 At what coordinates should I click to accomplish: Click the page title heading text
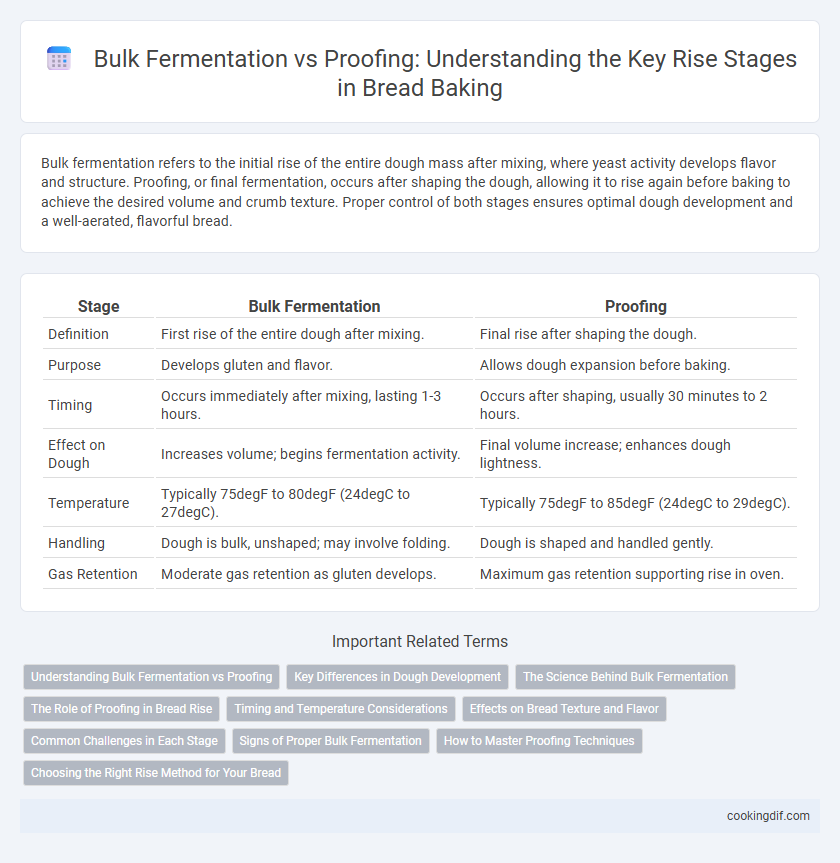pyautogui.click(x=445, y=73)
